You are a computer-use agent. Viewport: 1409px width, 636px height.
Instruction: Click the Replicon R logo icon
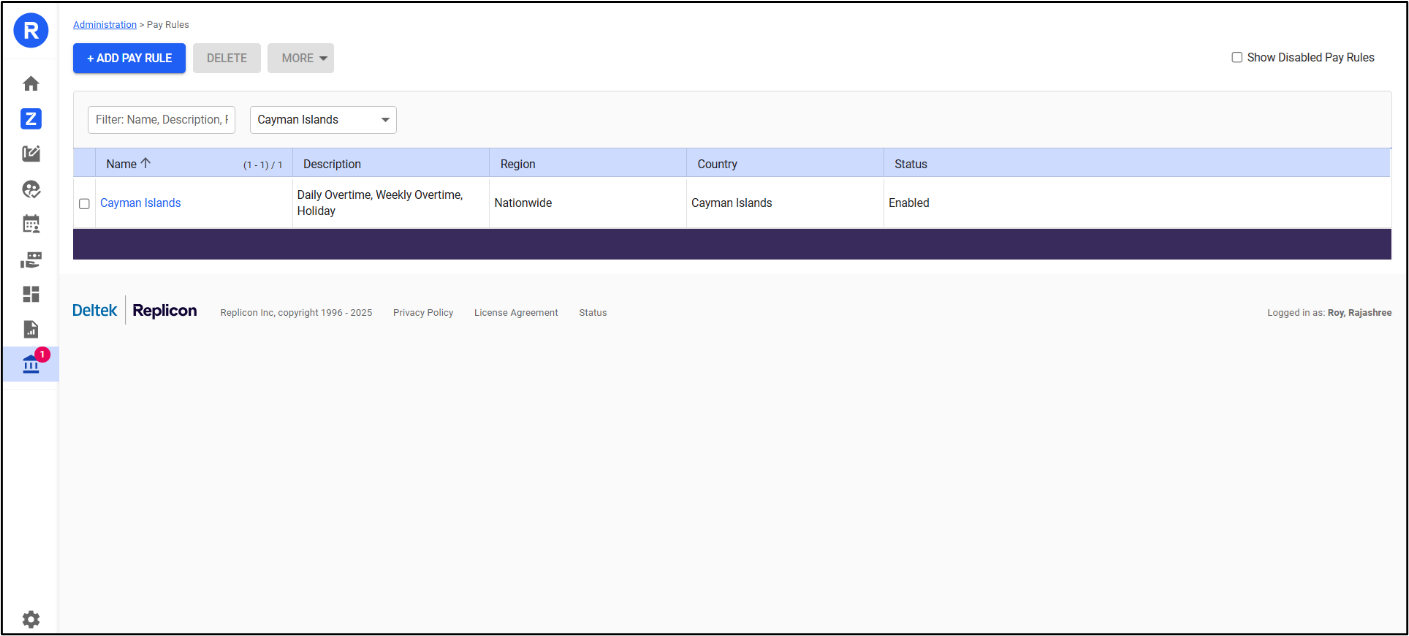31,31
